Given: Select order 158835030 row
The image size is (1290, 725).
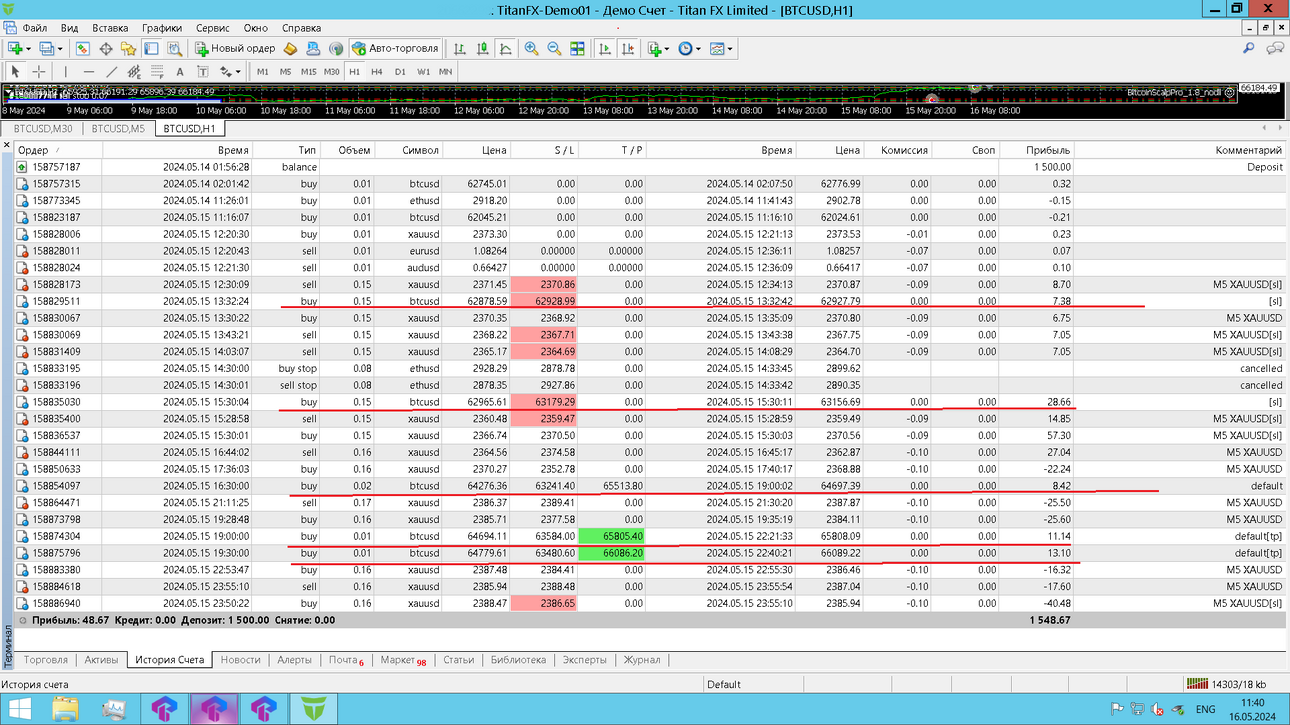Looking at the screenshot, I should pyautogui.click(x=650, y=402).
